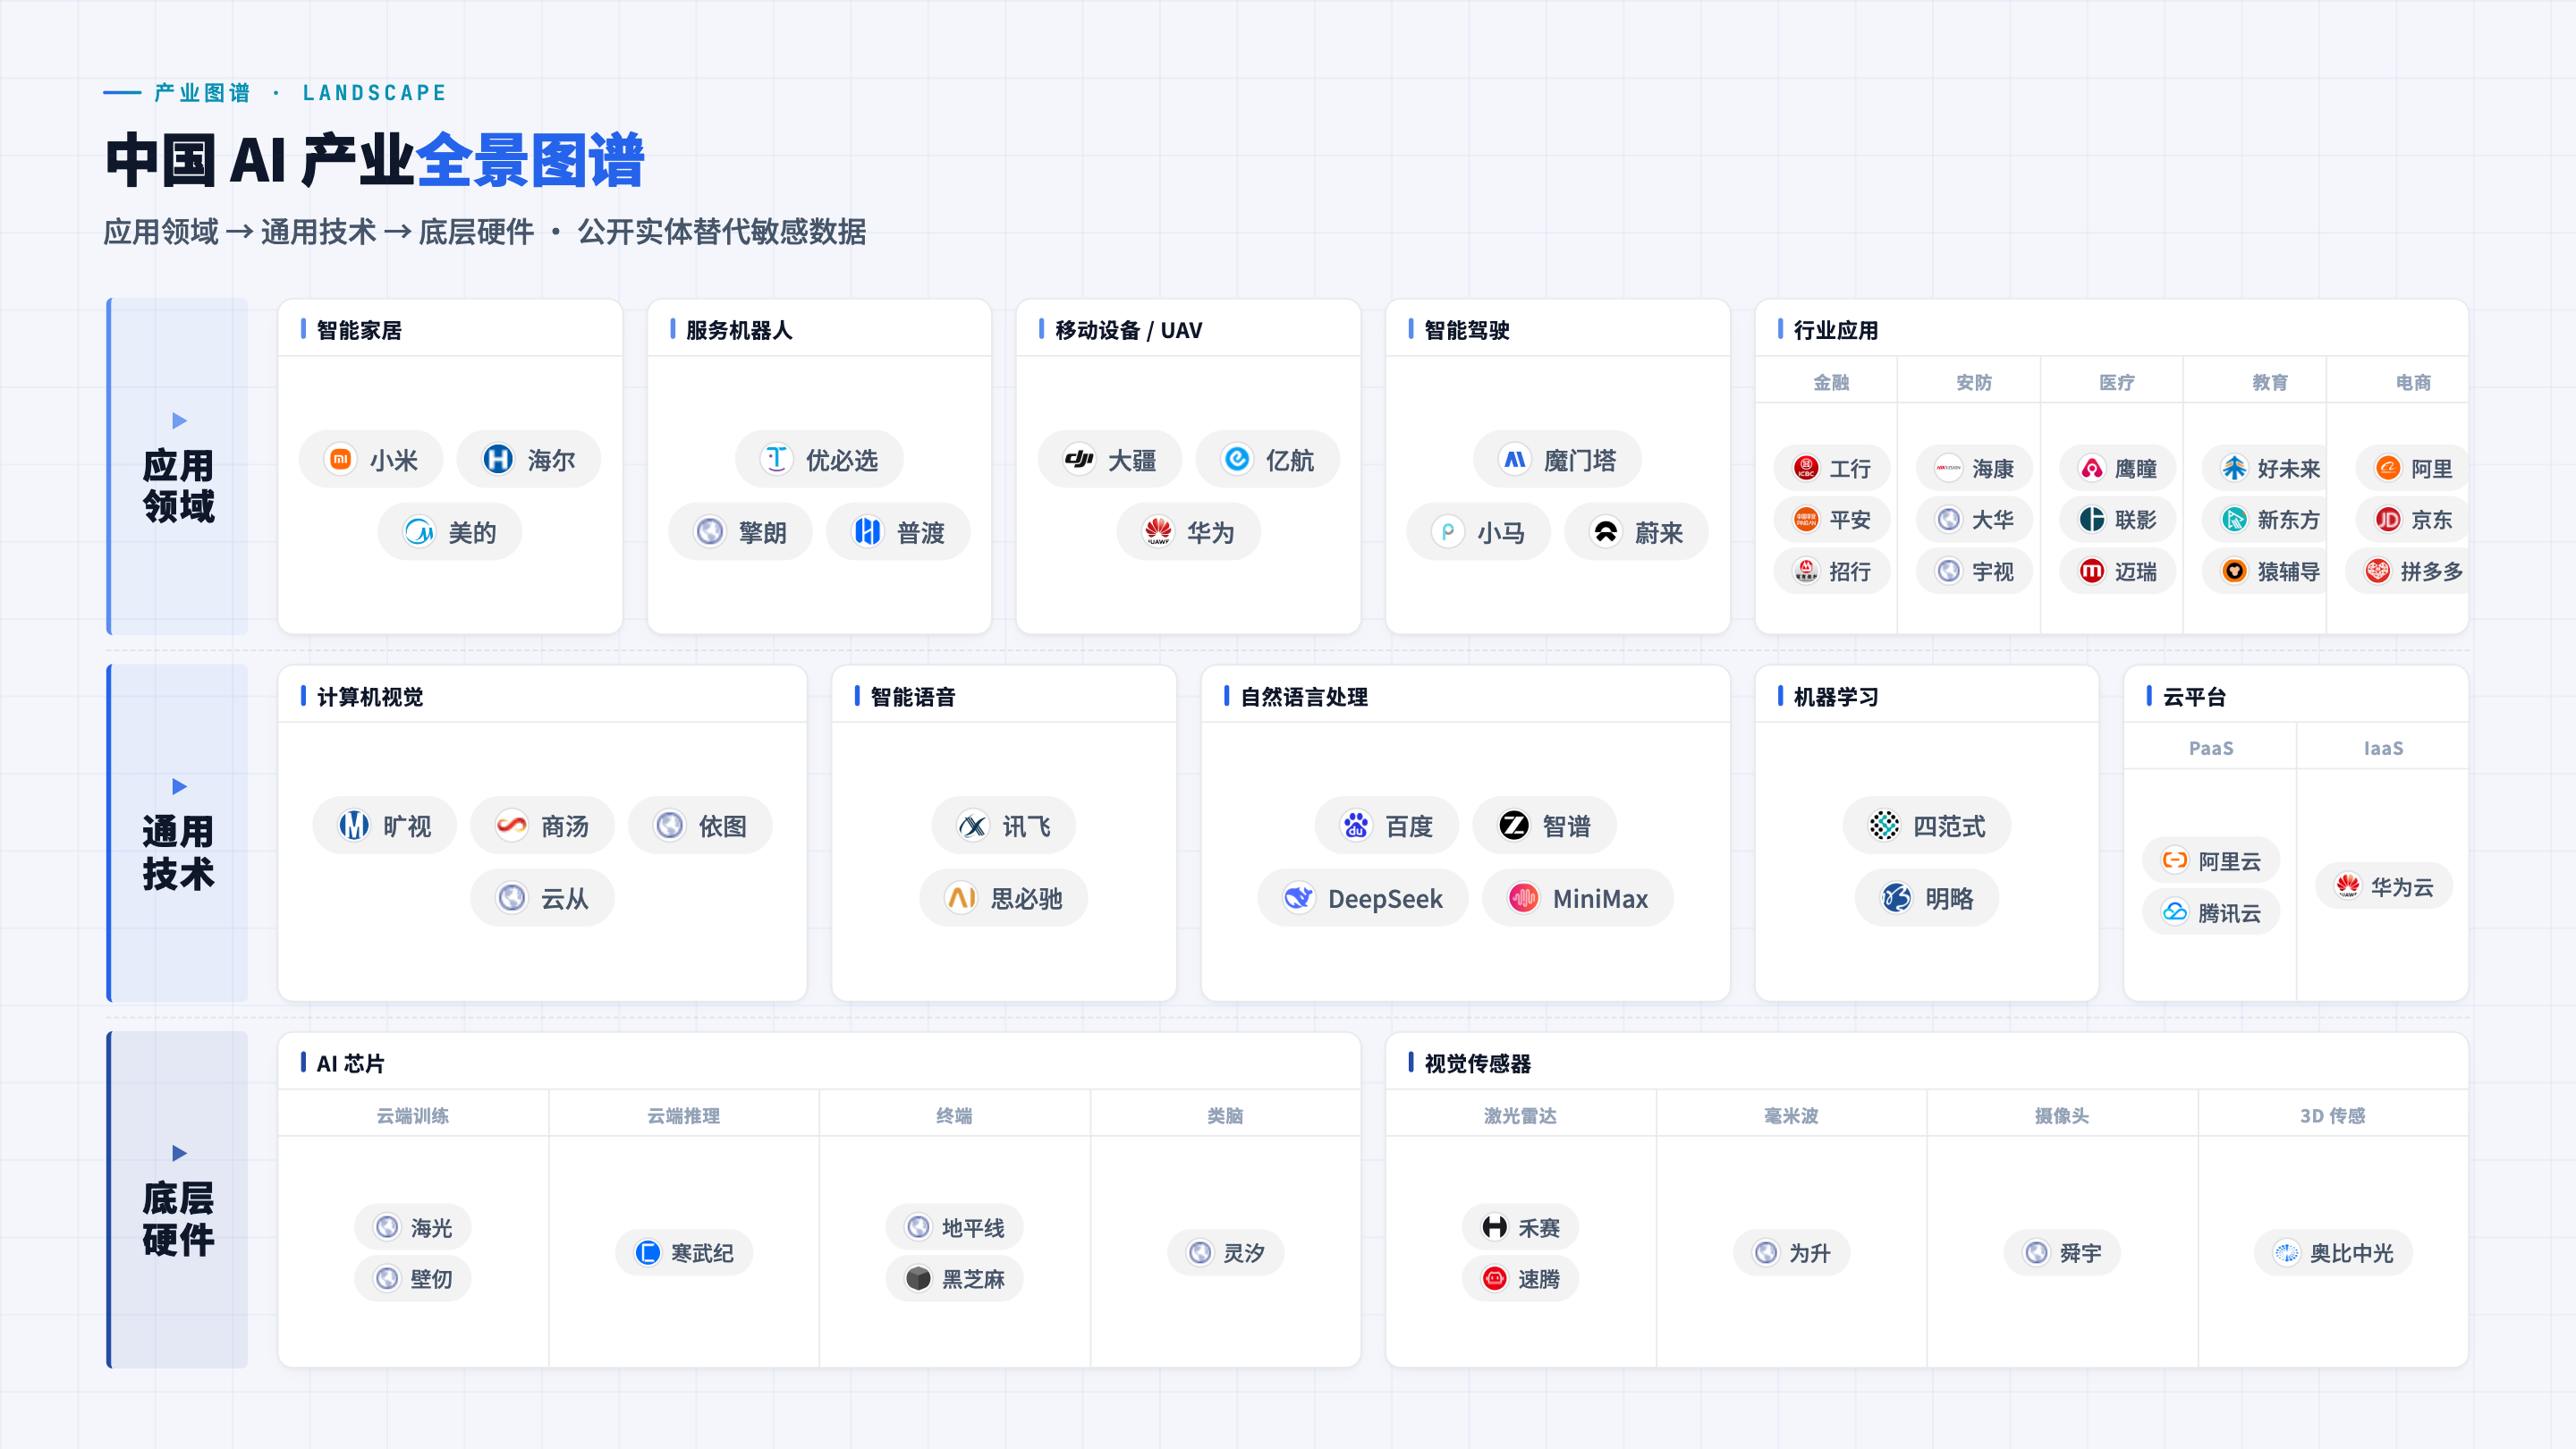Click the Hesai logo icon beside 禾赛
Viewport: 2576px width, 1449px height.
1495,1227
